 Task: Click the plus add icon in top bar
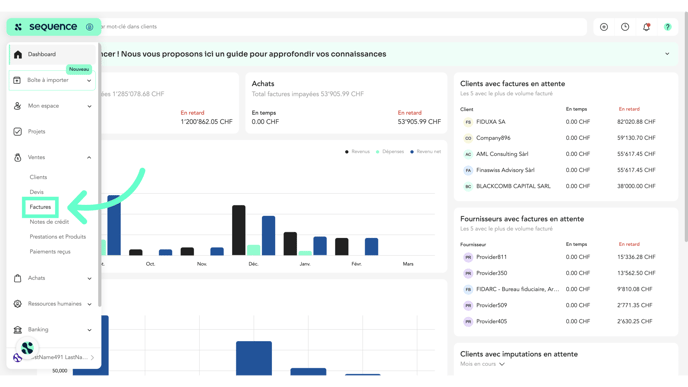click(x=604, y=27)
